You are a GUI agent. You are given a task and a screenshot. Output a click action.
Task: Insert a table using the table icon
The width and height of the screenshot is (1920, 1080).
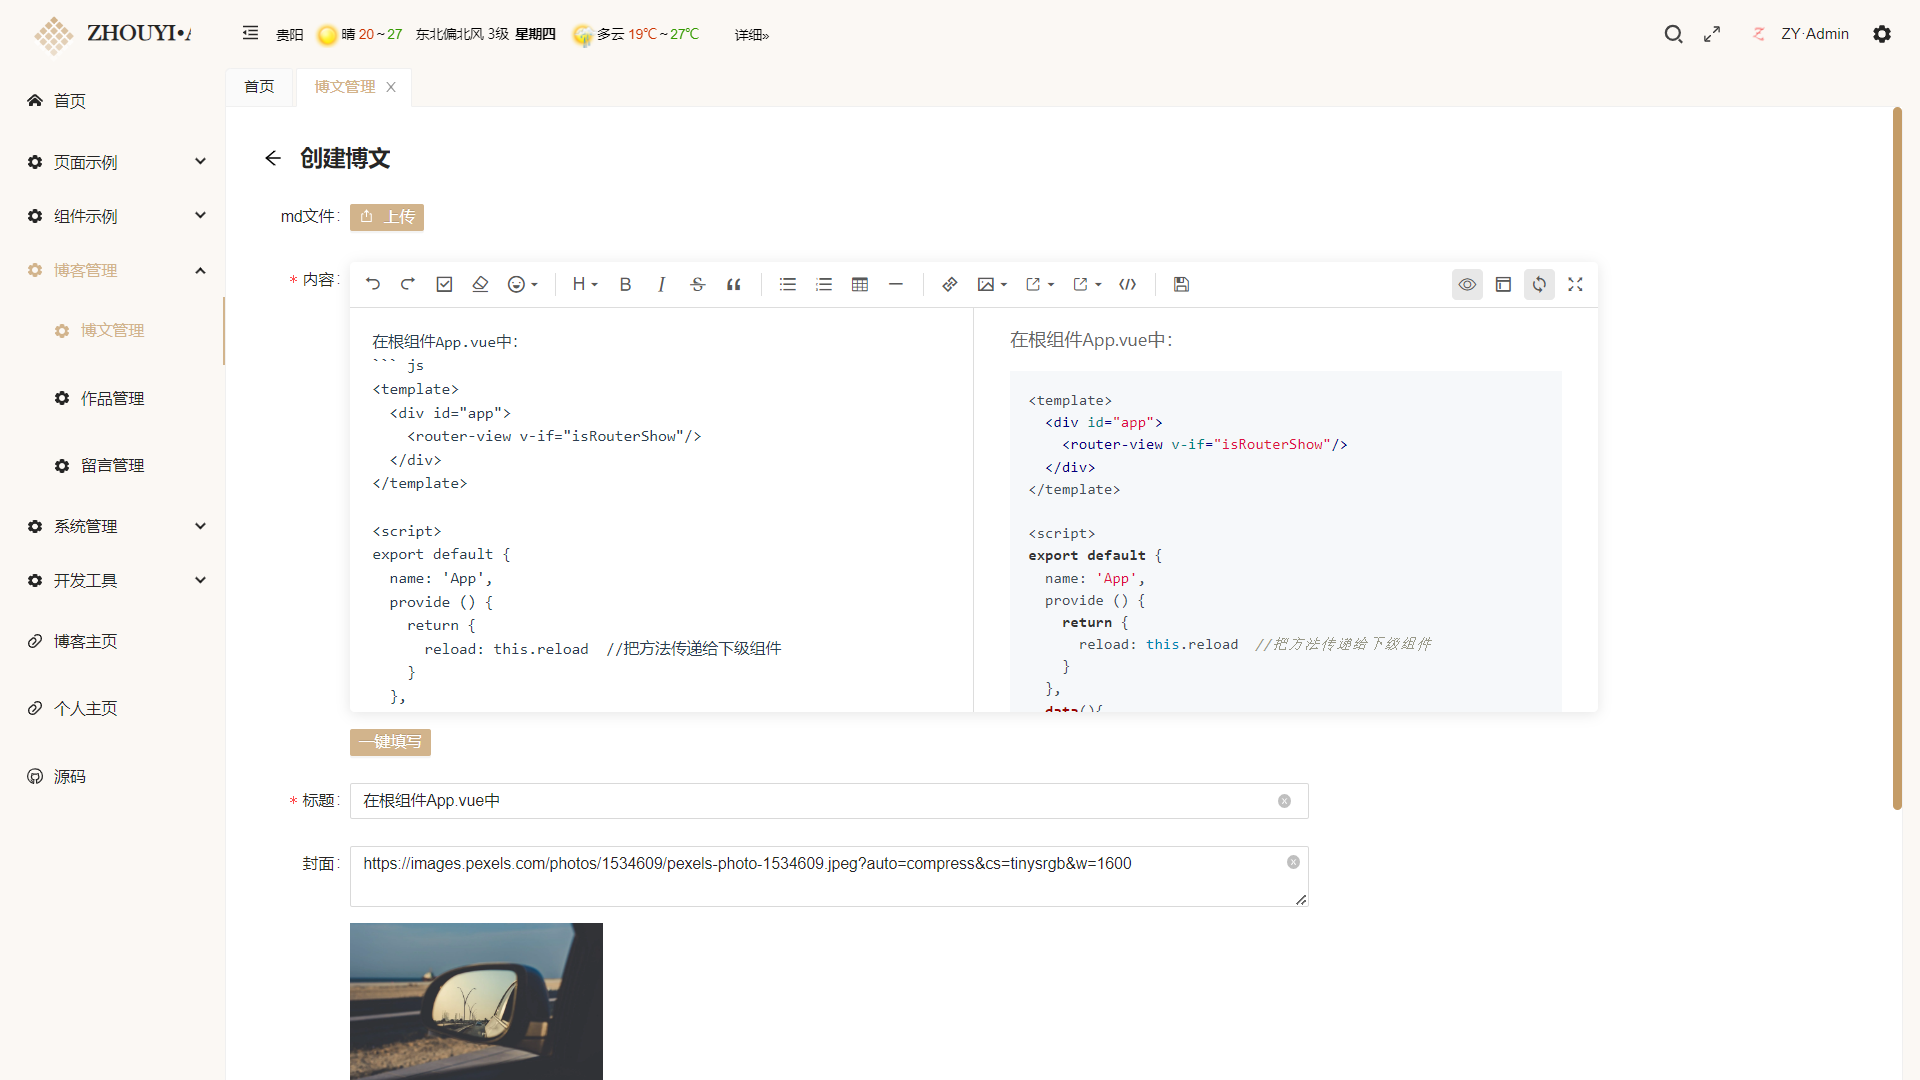coord(860,285)
